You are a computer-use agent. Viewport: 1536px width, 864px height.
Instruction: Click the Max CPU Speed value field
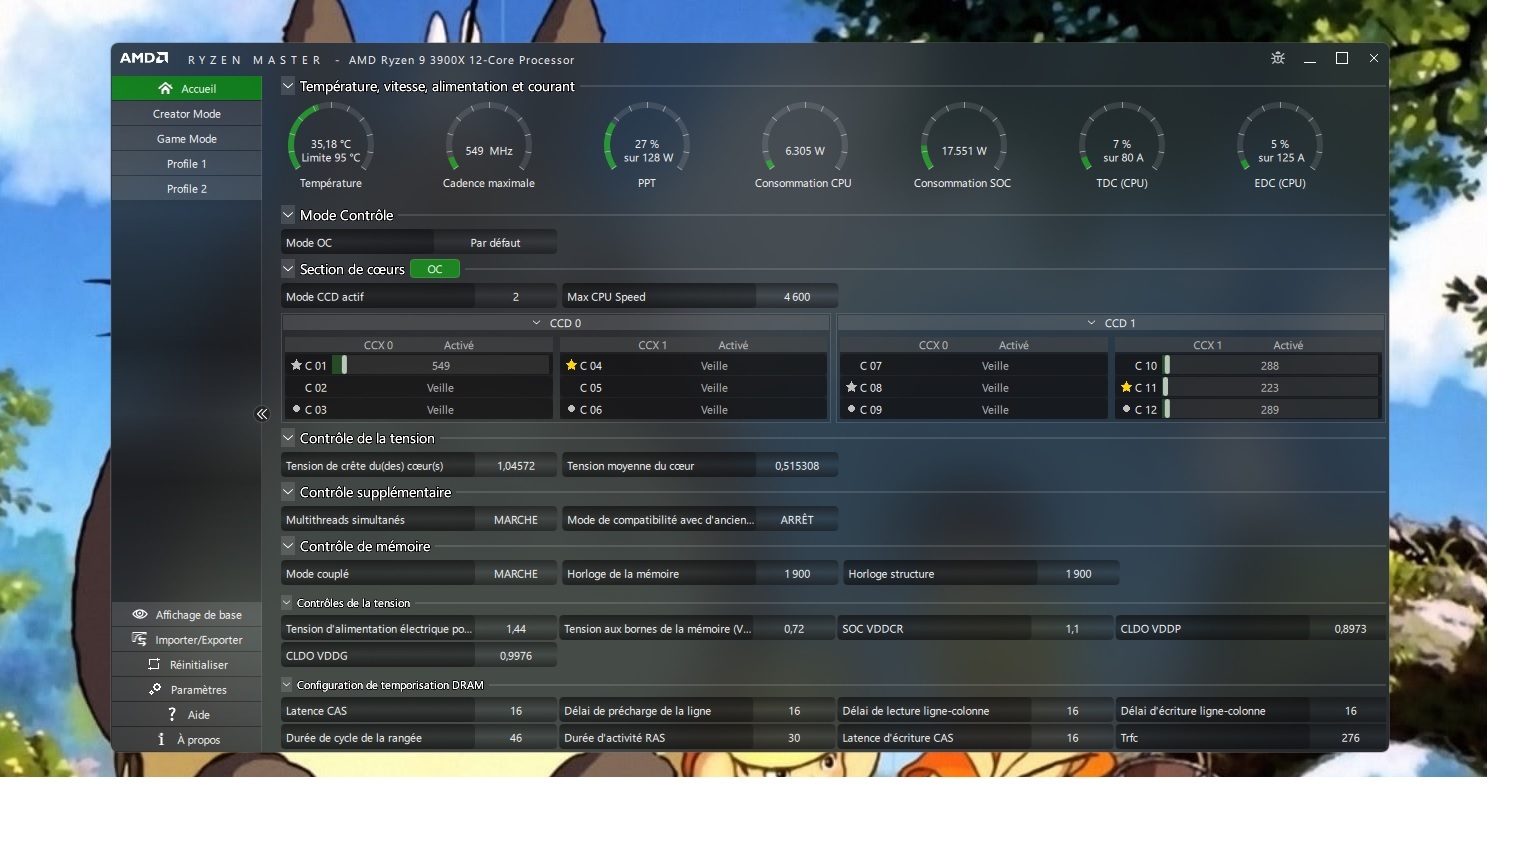pyautogui.click(x=796, y=297)
